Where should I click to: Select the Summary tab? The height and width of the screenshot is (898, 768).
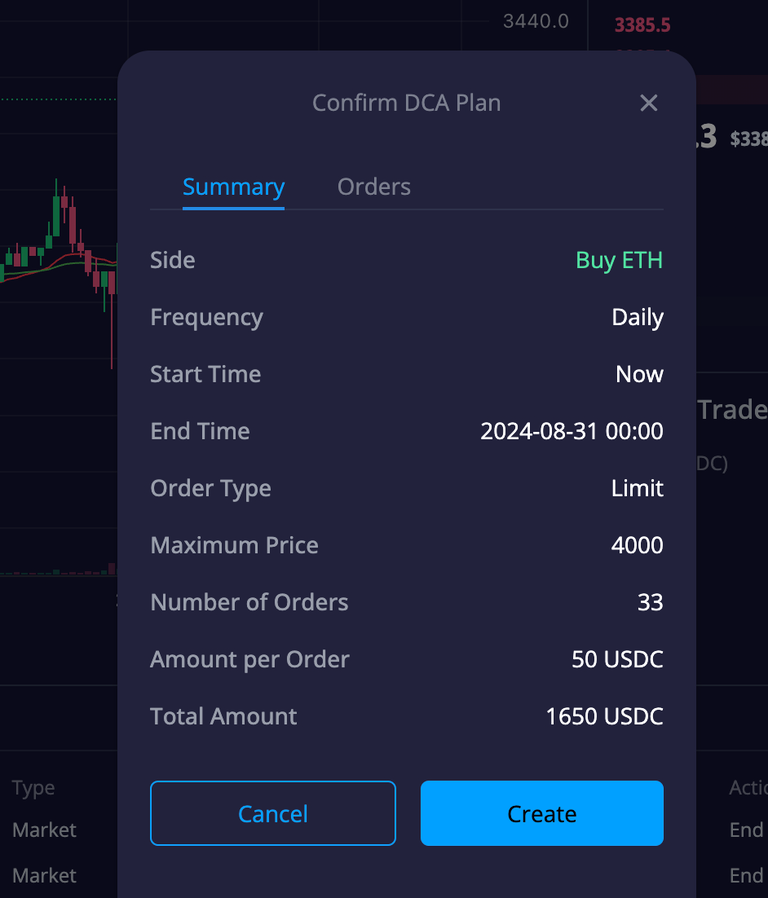click(x=233, y=187)
